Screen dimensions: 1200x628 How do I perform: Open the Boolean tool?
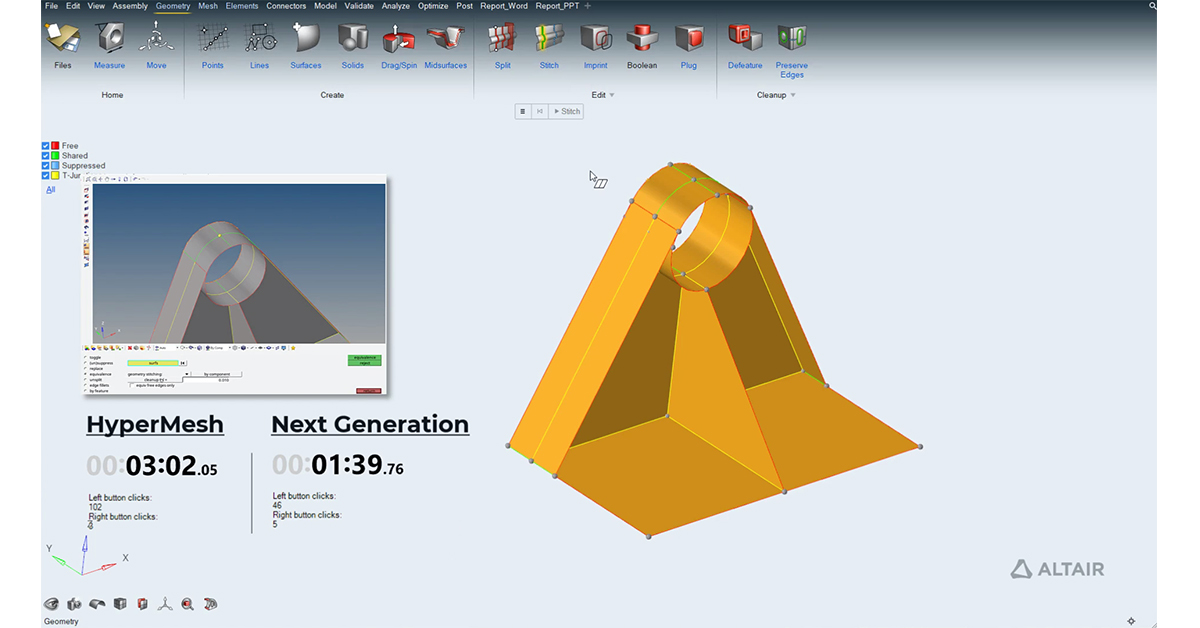click(x=642, y=46)
